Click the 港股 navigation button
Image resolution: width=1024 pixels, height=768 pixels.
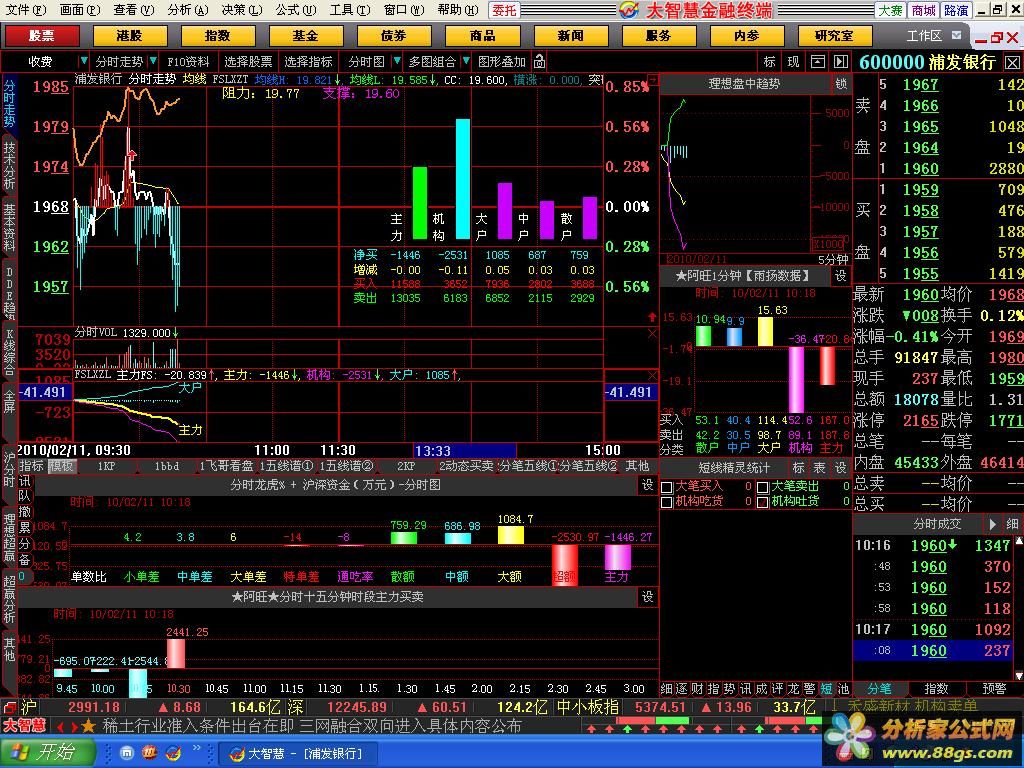pyautogui.click(x=129, y=35)
